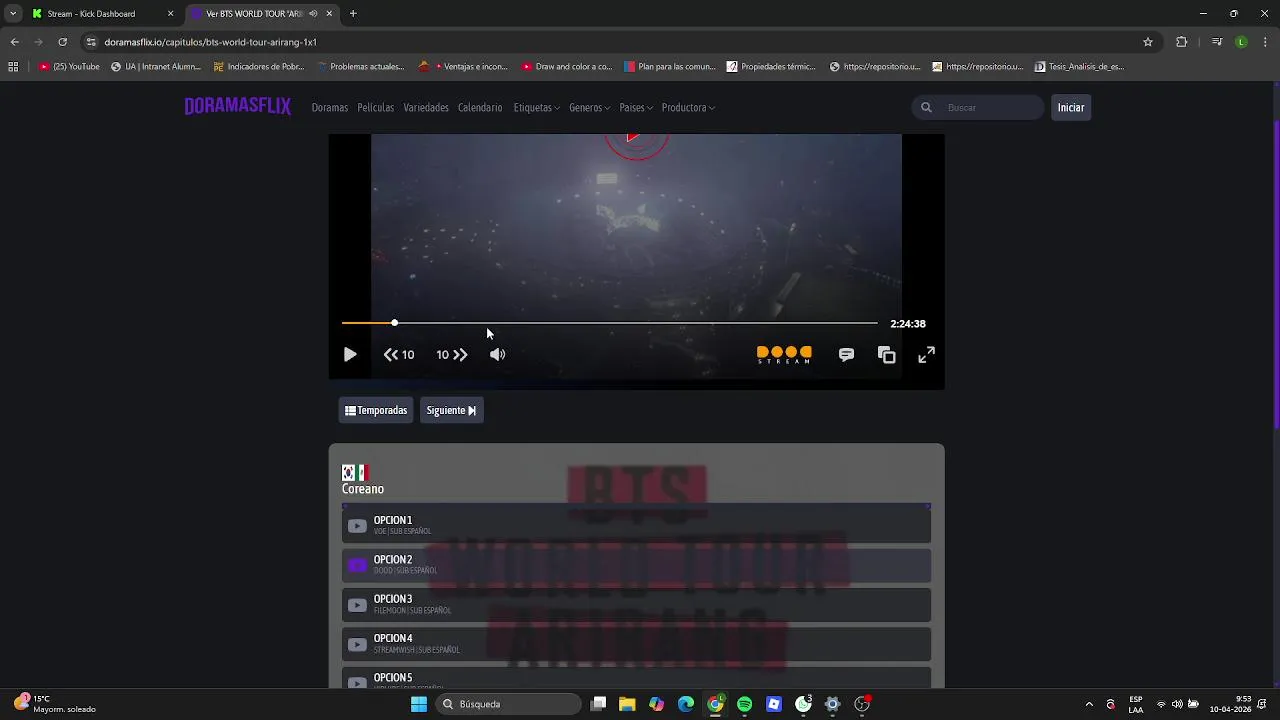Viewport: 1280px width, 720px height.
Task: Click the Coreano language label
Action: [x=363, y=489]
